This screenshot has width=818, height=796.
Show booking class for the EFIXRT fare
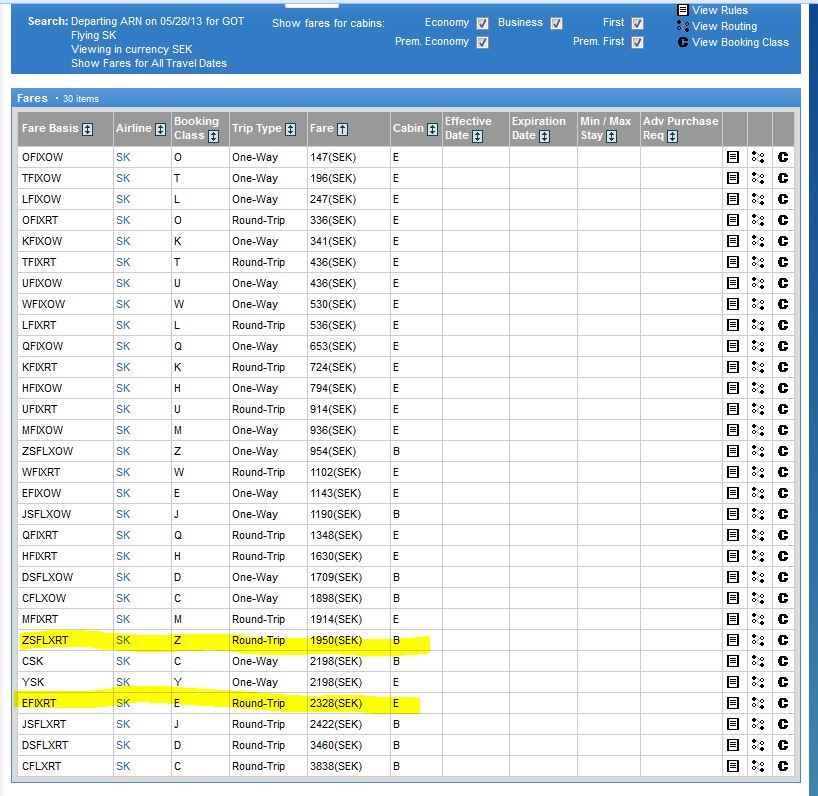click(783, 703)
